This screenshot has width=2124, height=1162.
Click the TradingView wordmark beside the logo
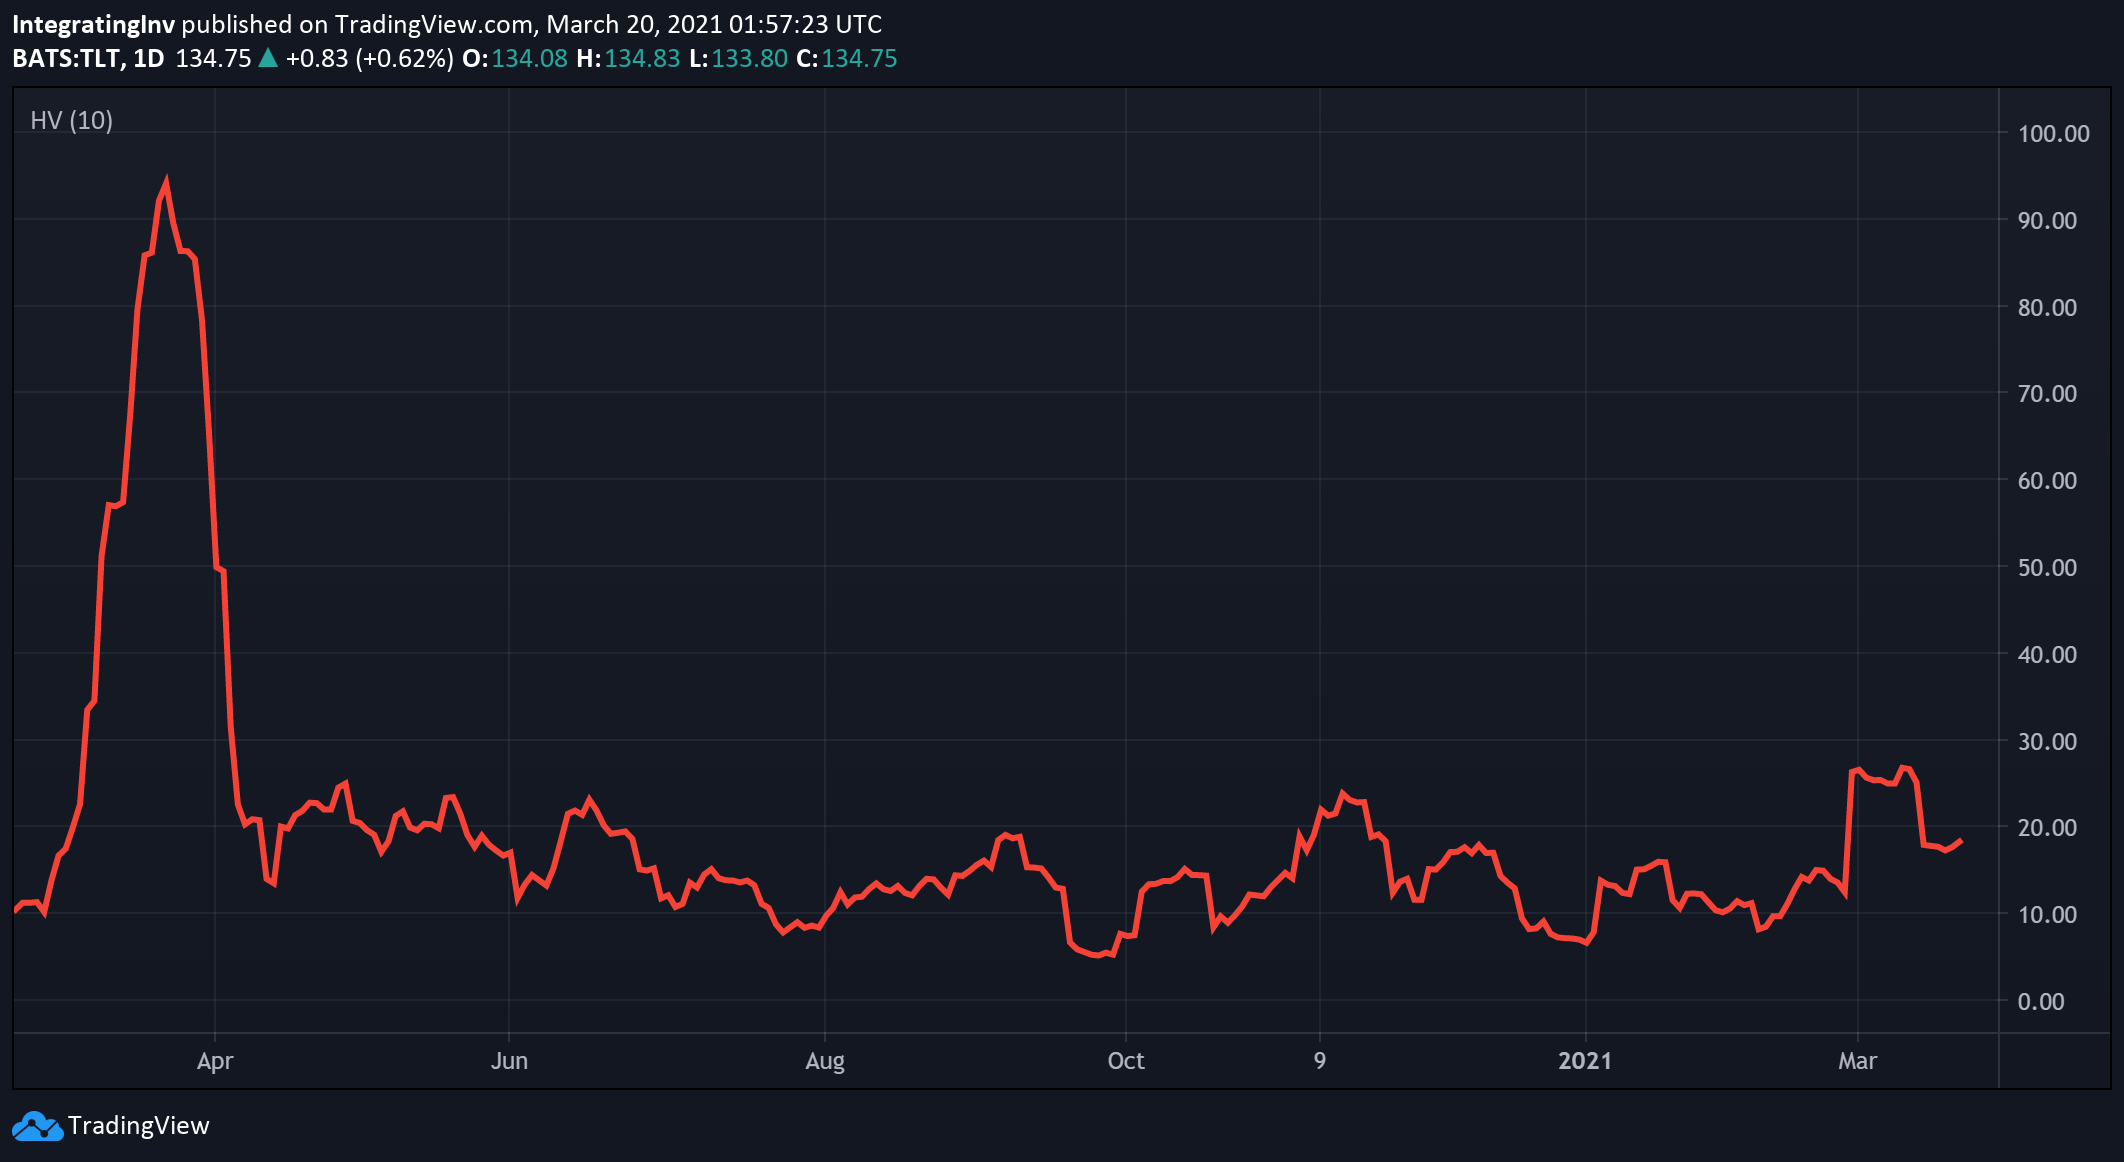pyautogui.click(x=139, y=1126)
